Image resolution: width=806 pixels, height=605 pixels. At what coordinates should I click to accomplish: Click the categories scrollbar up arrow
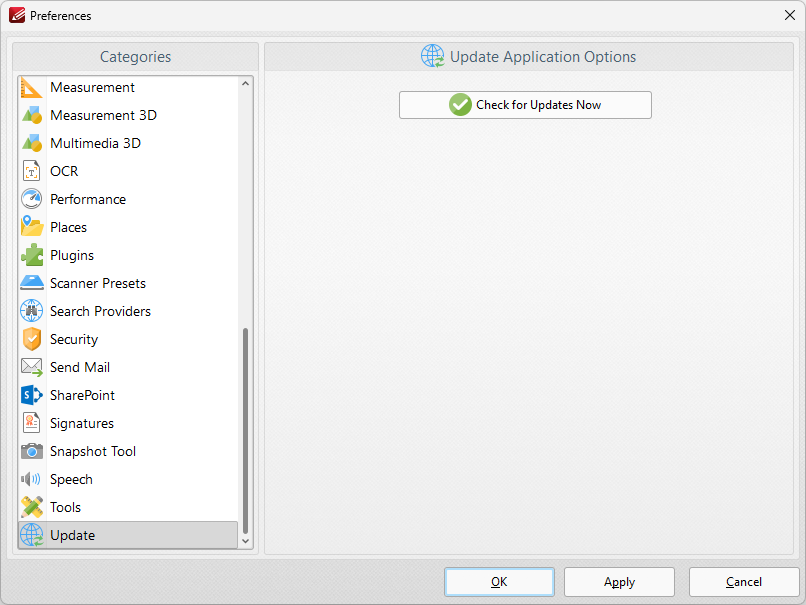245,83
